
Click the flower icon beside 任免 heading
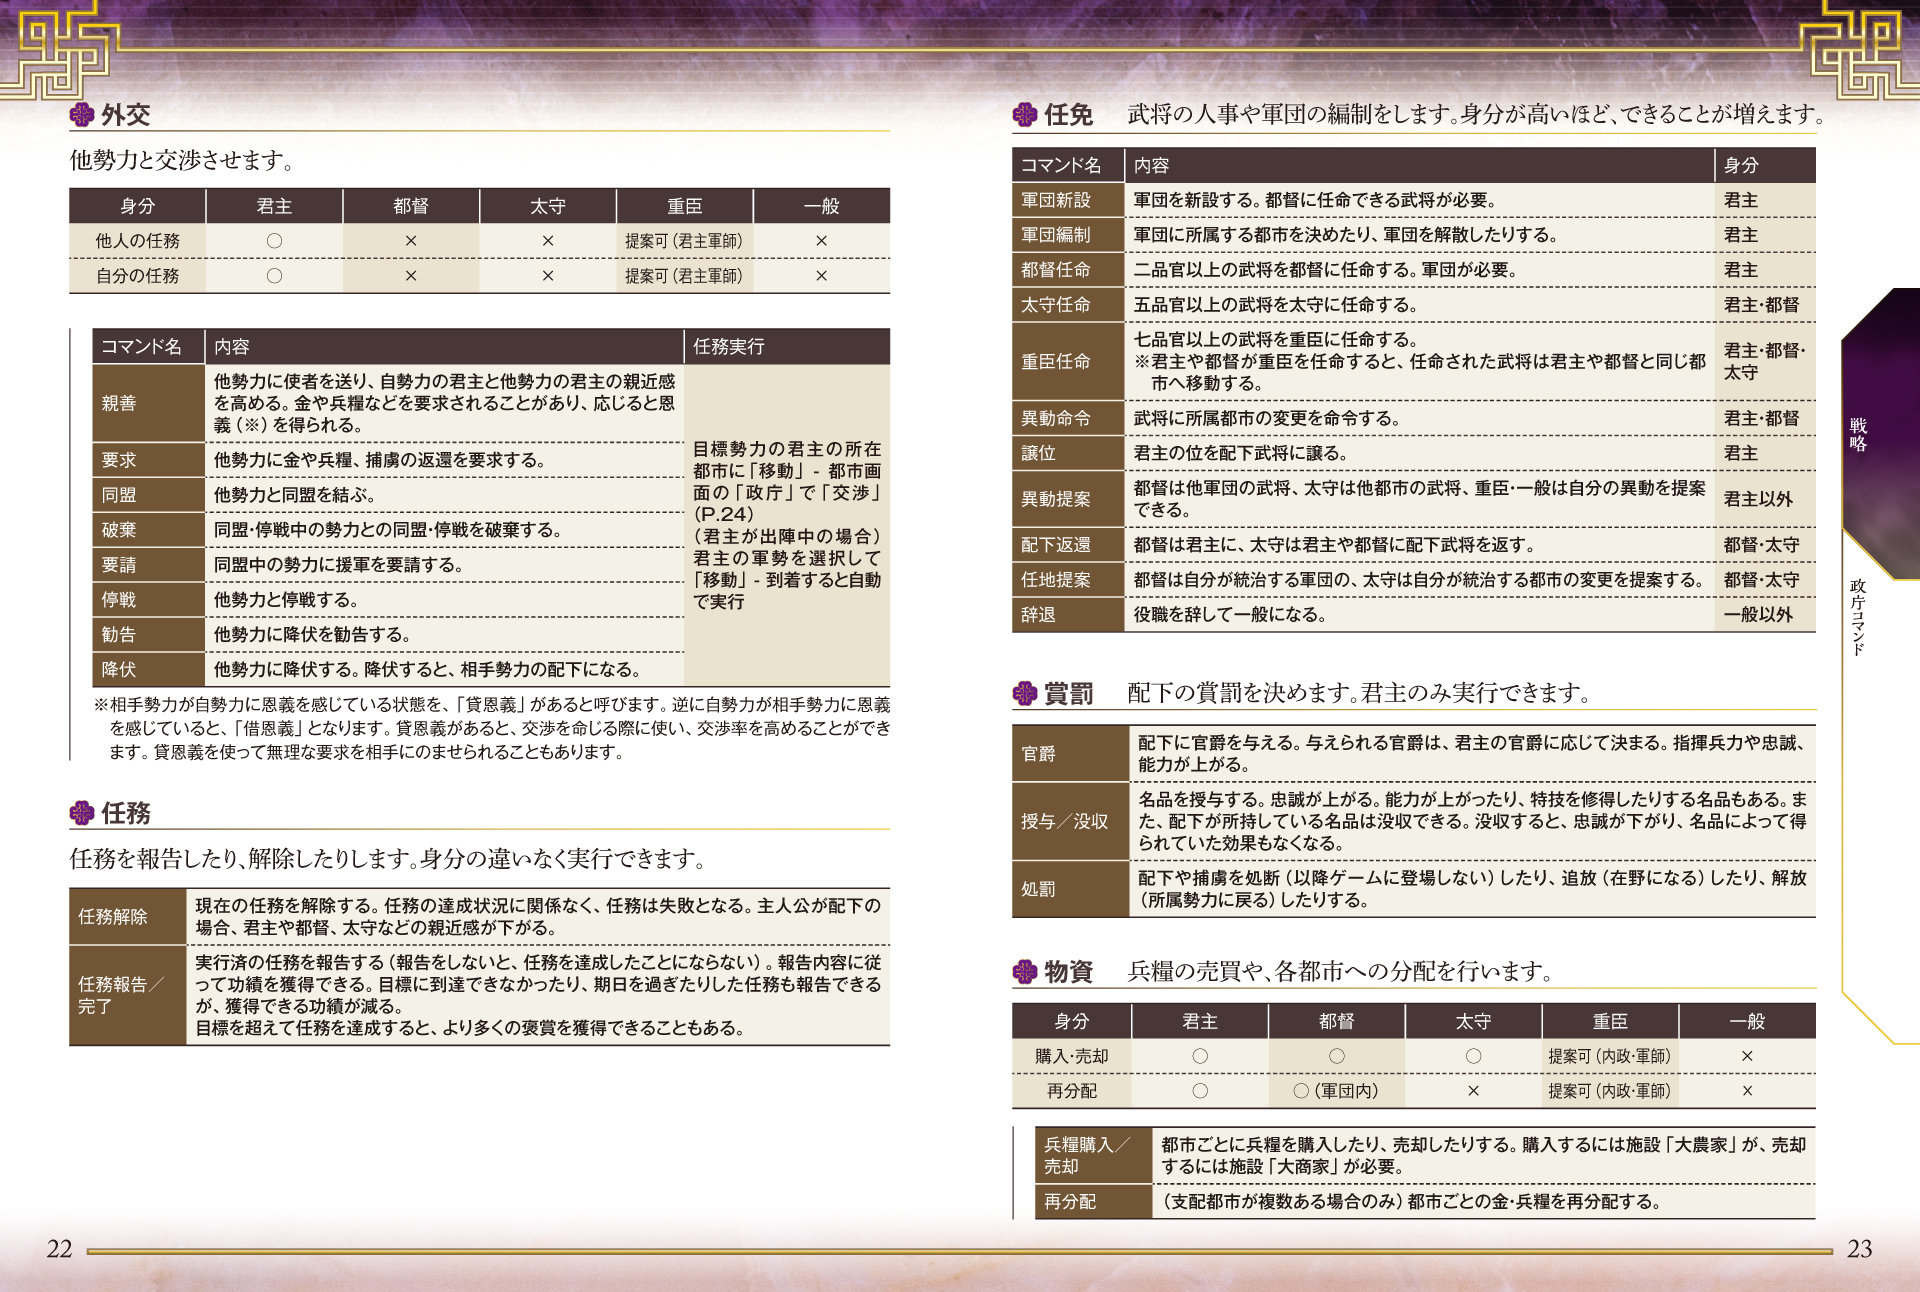(1025, 115)
